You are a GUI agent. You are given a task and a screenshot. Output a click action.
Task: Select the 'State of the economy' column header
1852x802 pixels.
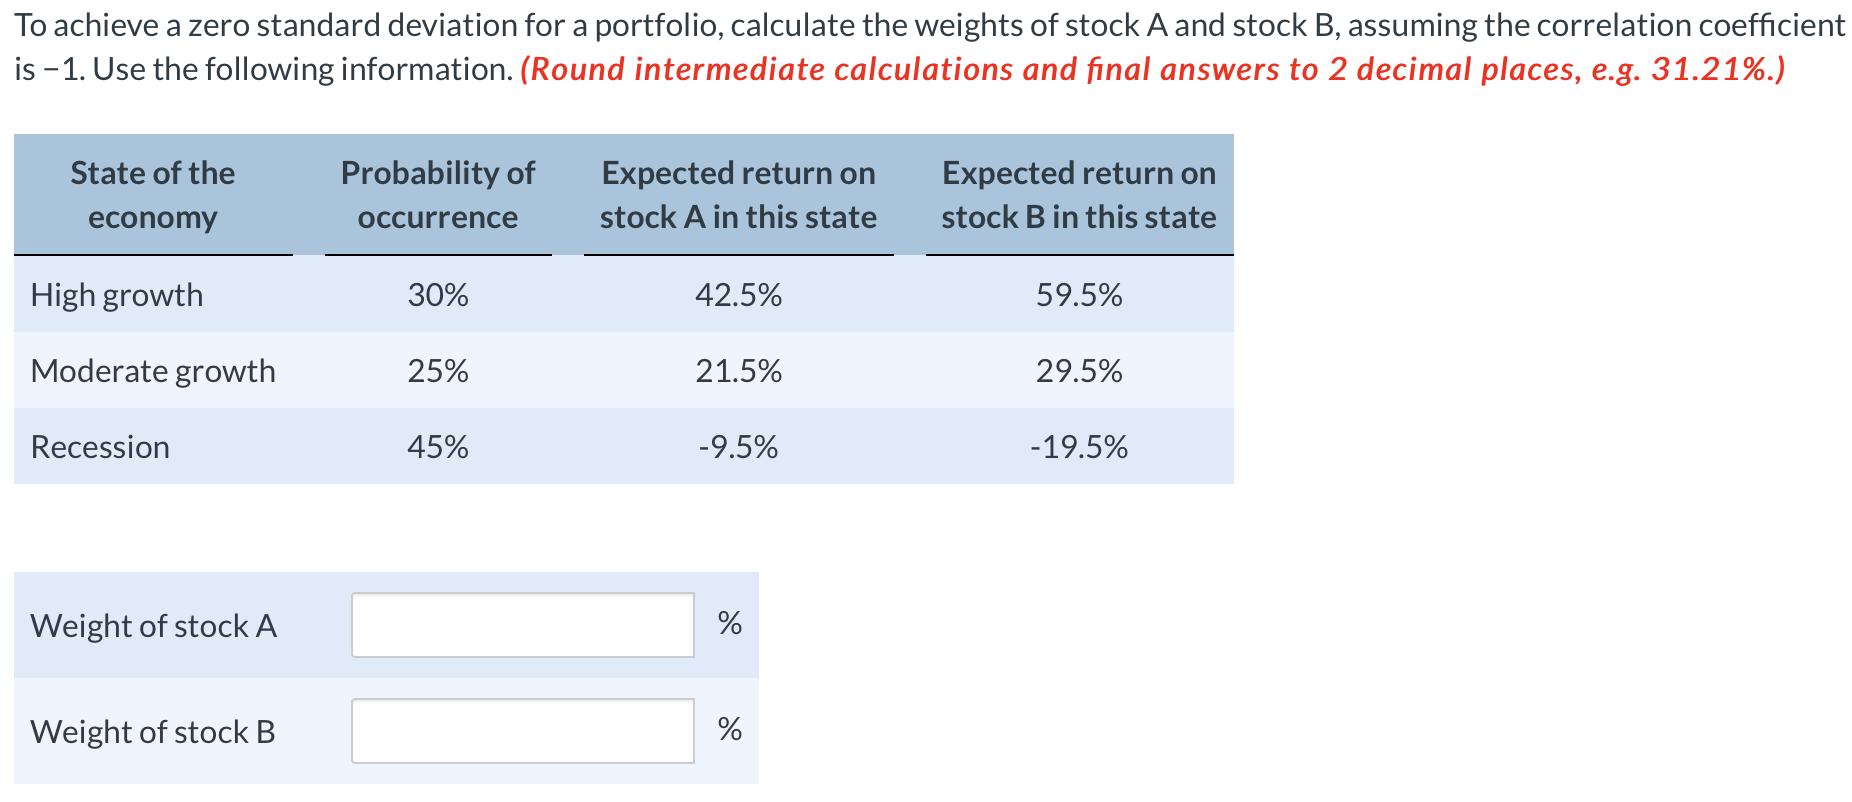pos(152,194)
